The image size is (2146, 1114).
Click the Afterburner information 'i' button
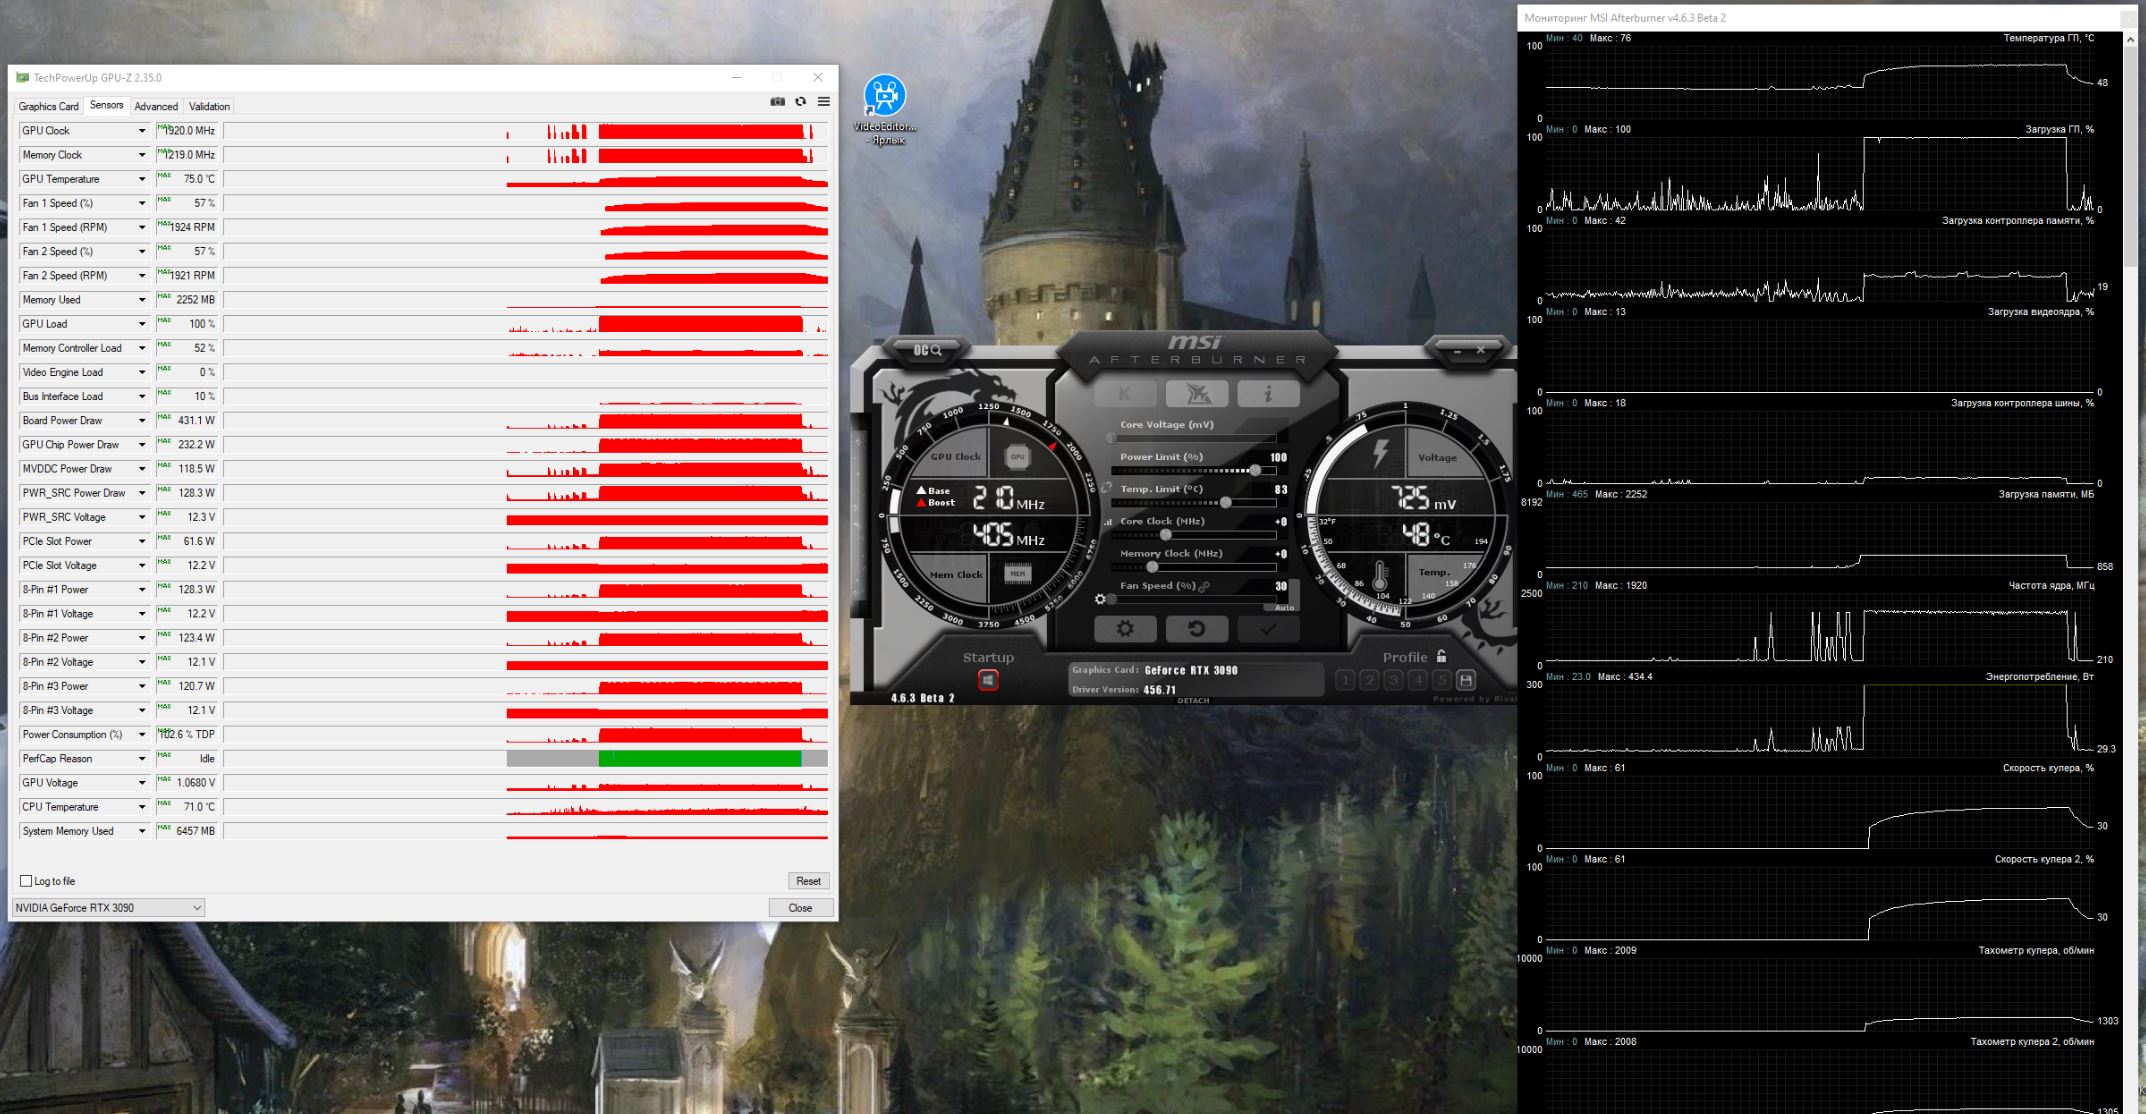coord(1268,394)
